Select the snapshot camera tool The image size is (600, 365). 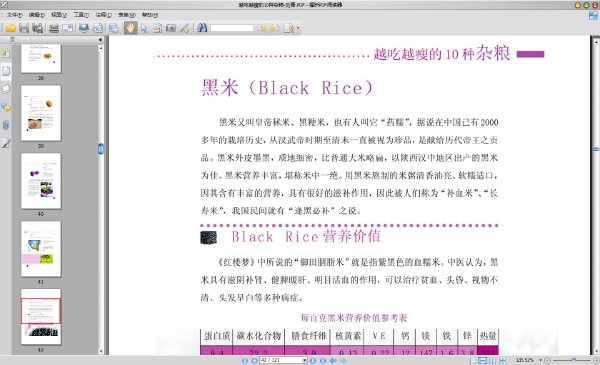click(171, 28)
